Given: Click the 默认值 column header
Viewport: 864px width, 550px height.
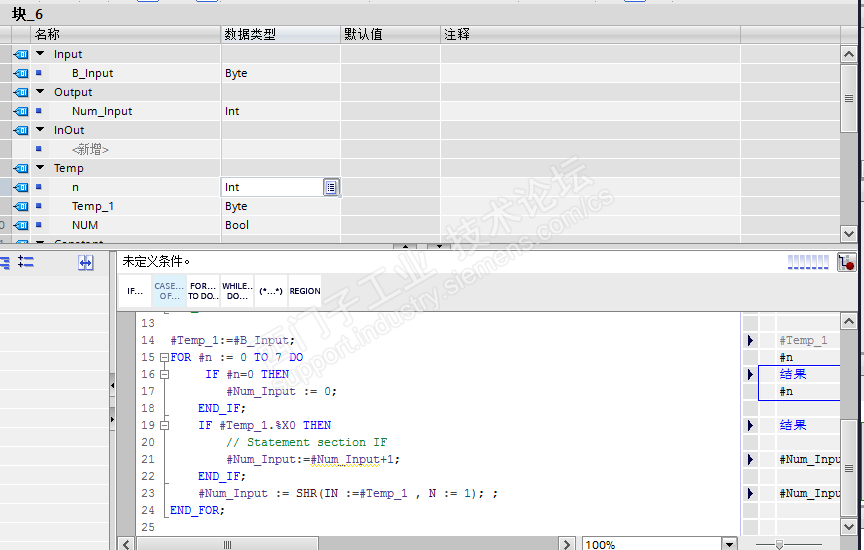Looking at the screenshot, I should tap(391, 34).
